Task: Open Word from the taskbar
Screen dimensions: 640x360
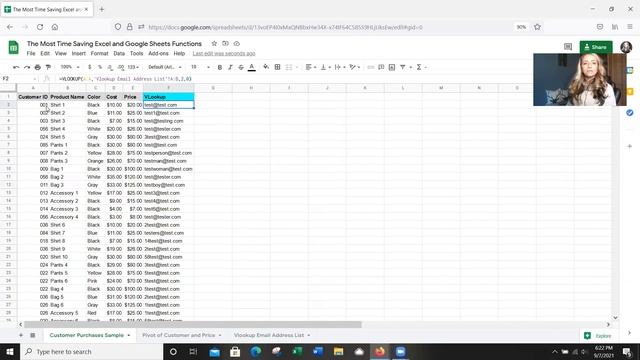Action: click(x=318, y=351)
